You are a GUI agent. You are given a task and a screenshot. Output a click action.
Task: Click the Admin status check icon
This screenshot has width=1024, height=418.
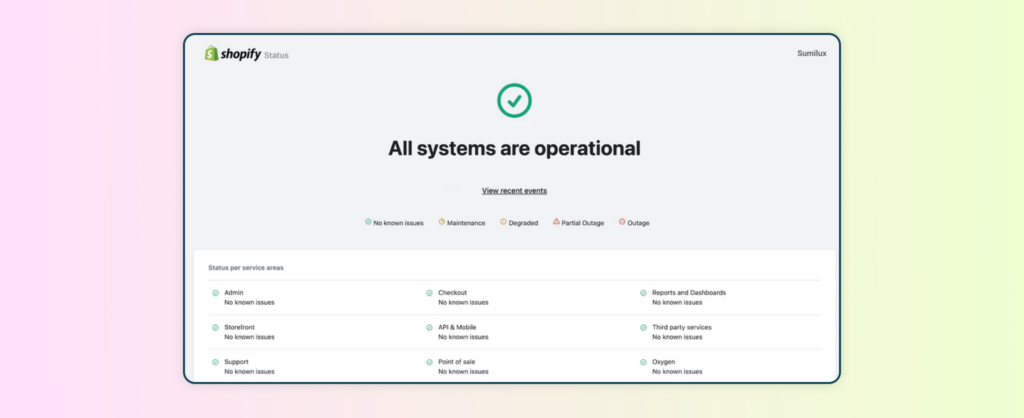point(215,293)
